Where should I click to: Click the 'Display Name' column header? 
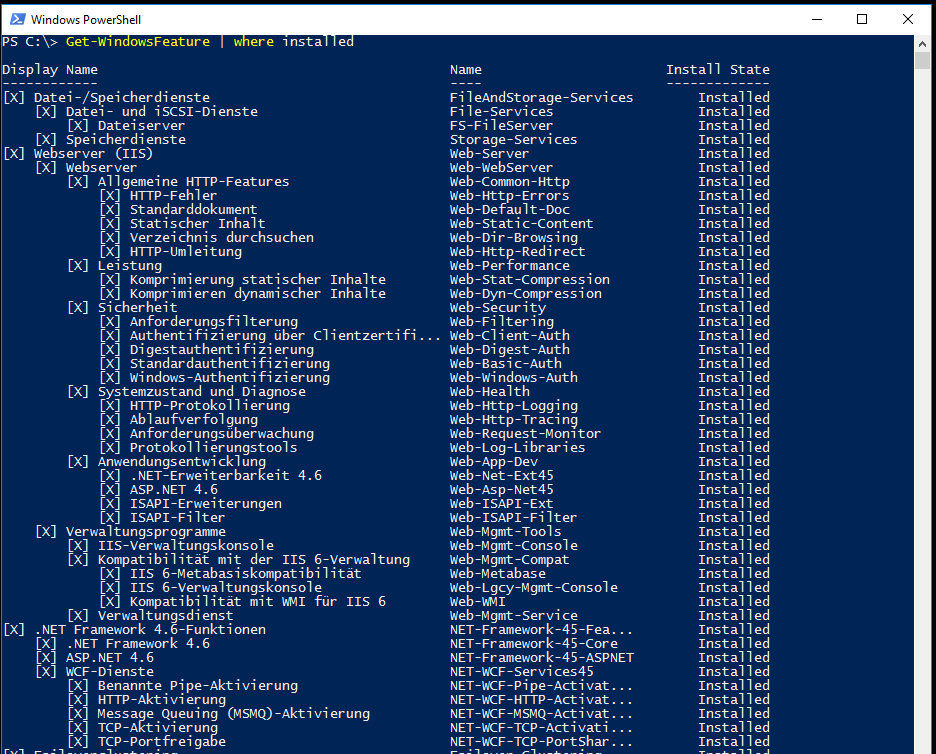(50, 70)
